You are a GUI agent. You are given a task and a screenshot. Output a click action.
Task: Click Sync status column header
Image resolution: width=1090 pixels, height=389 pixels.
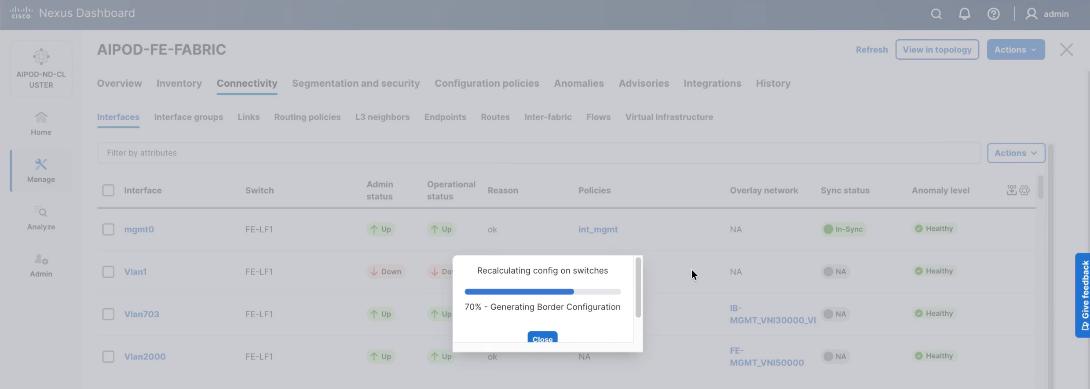(x=845, y=190)
